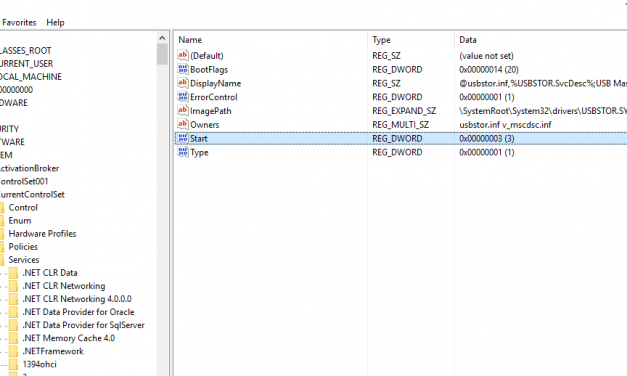This screenshot has width=627, height=376.
Task: Select the Control key in tree
Action: 23,208
